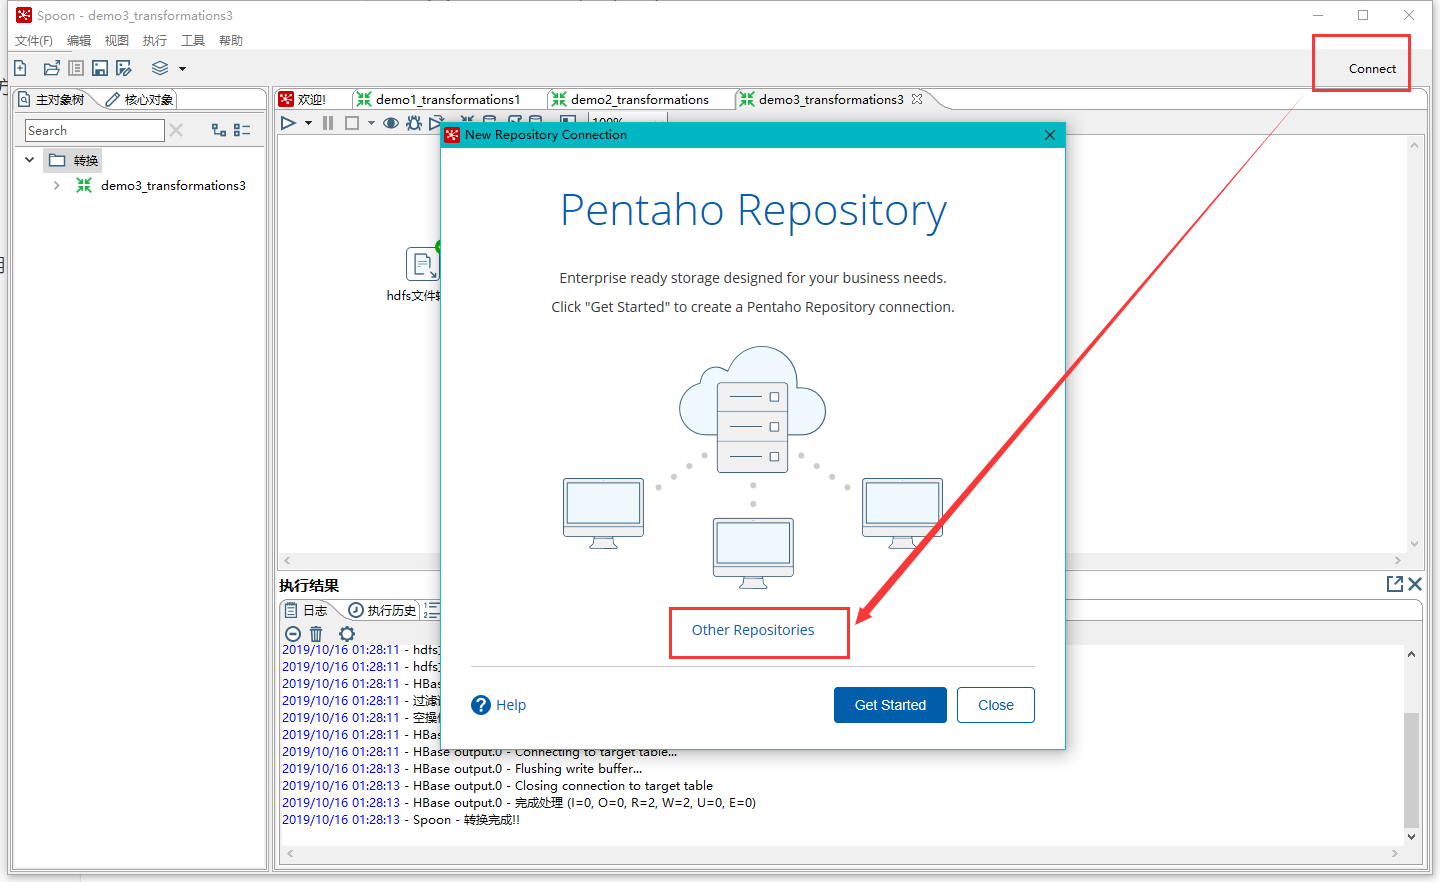Viewport: 1440px width, 882px height.
Task: Collapse the 转换 folder chevron
Action: coord(29,160)
